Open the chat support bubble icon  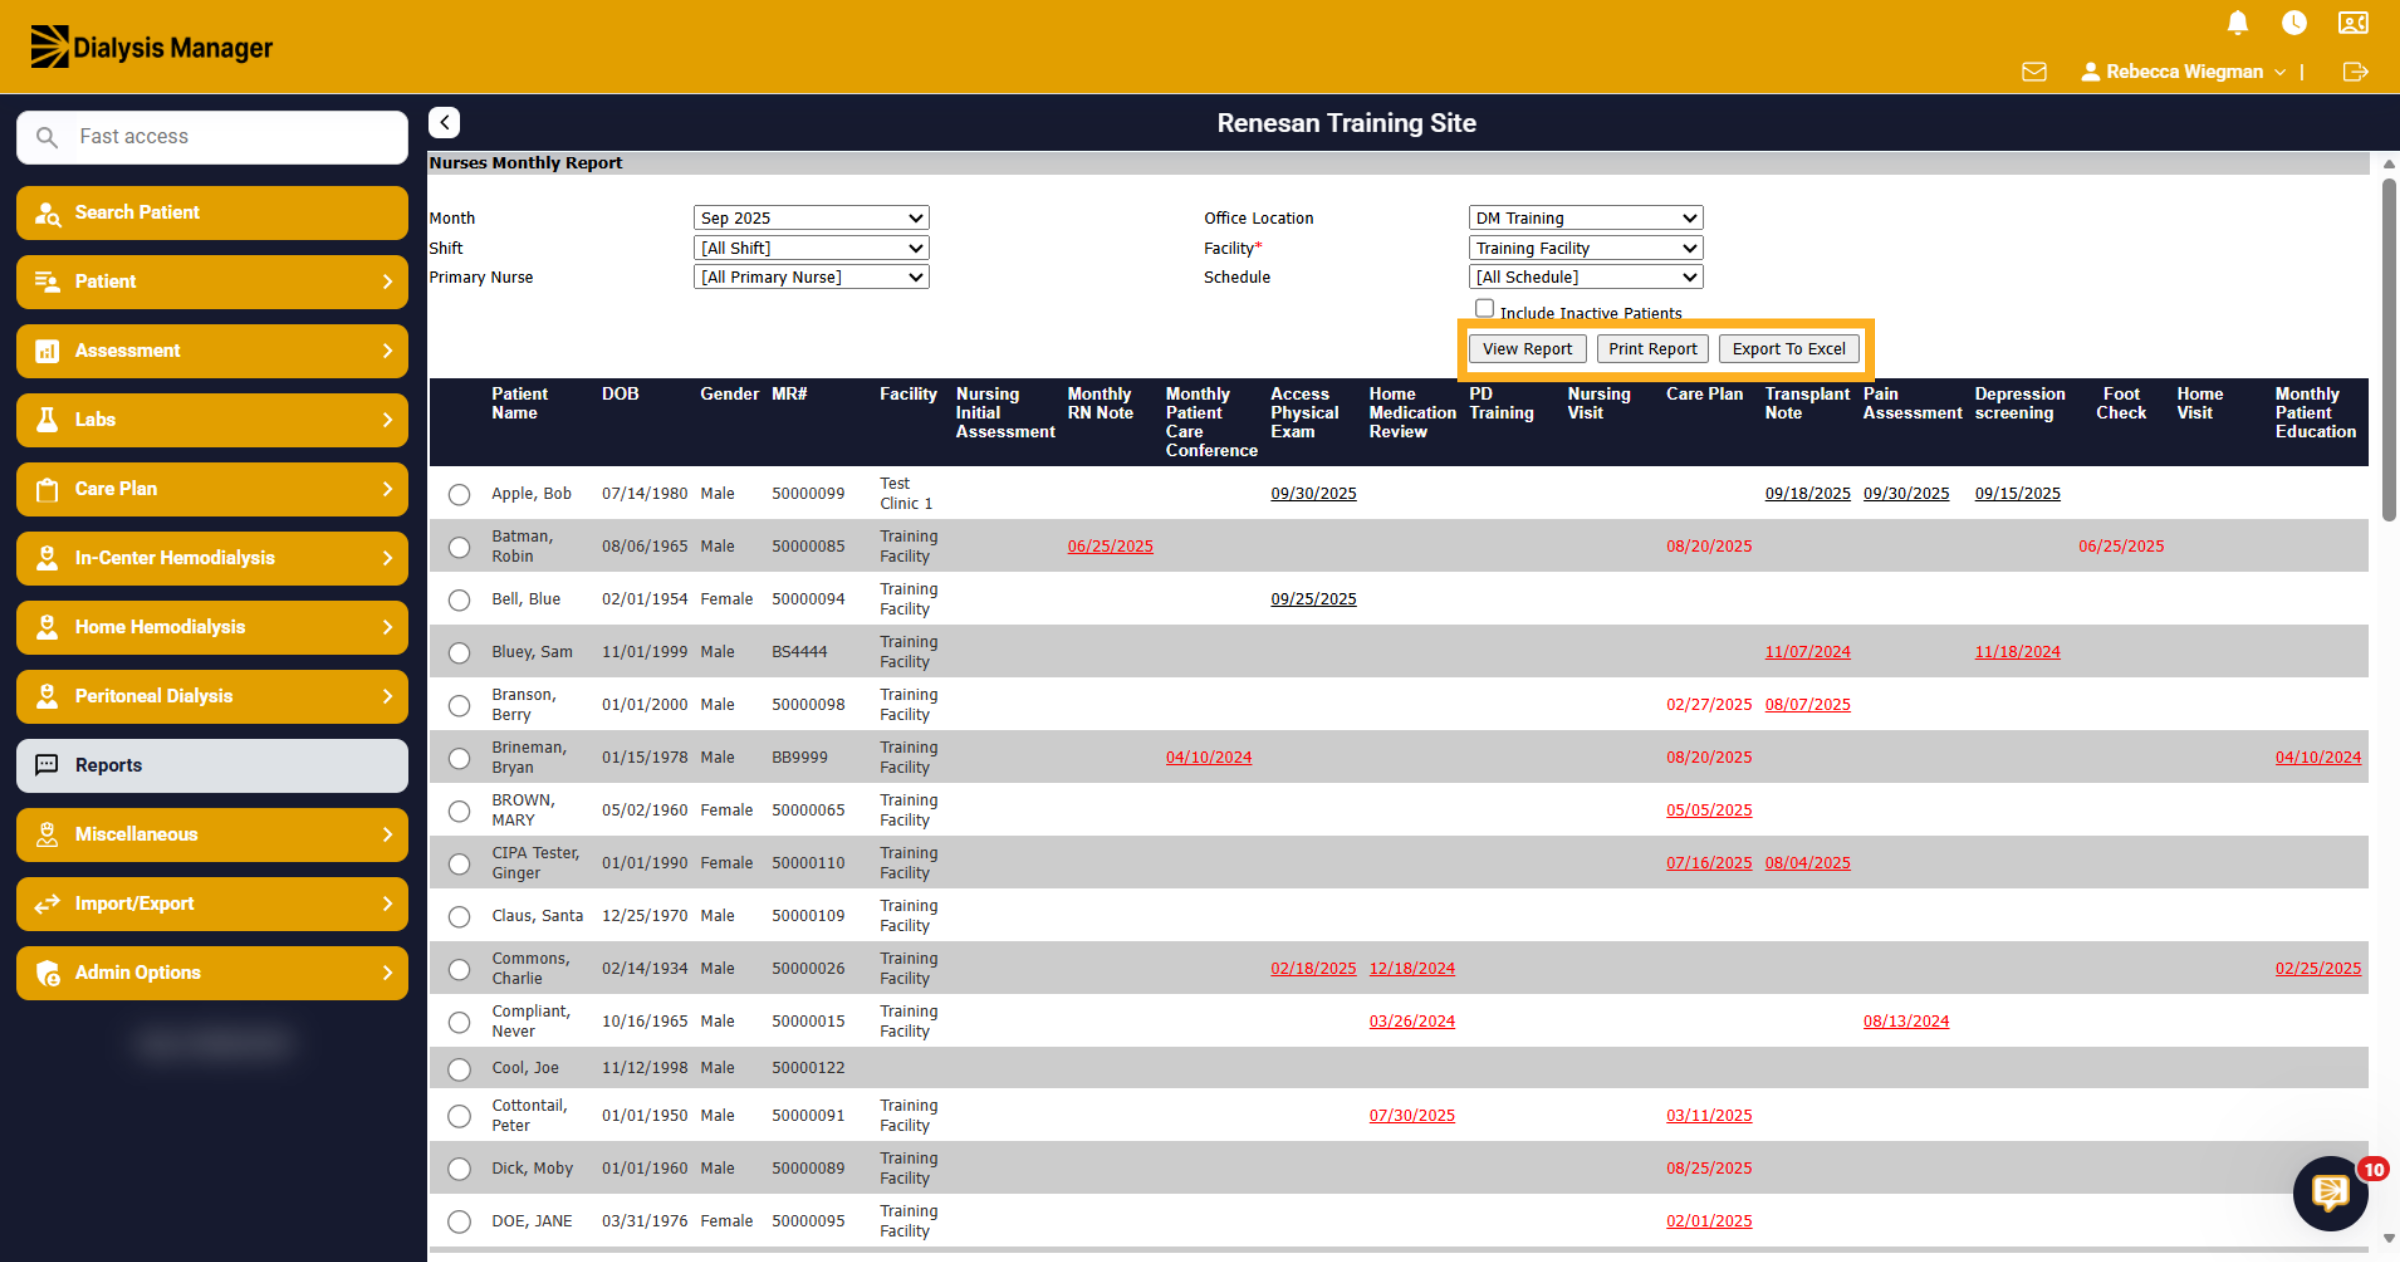pos(2330,1192)
